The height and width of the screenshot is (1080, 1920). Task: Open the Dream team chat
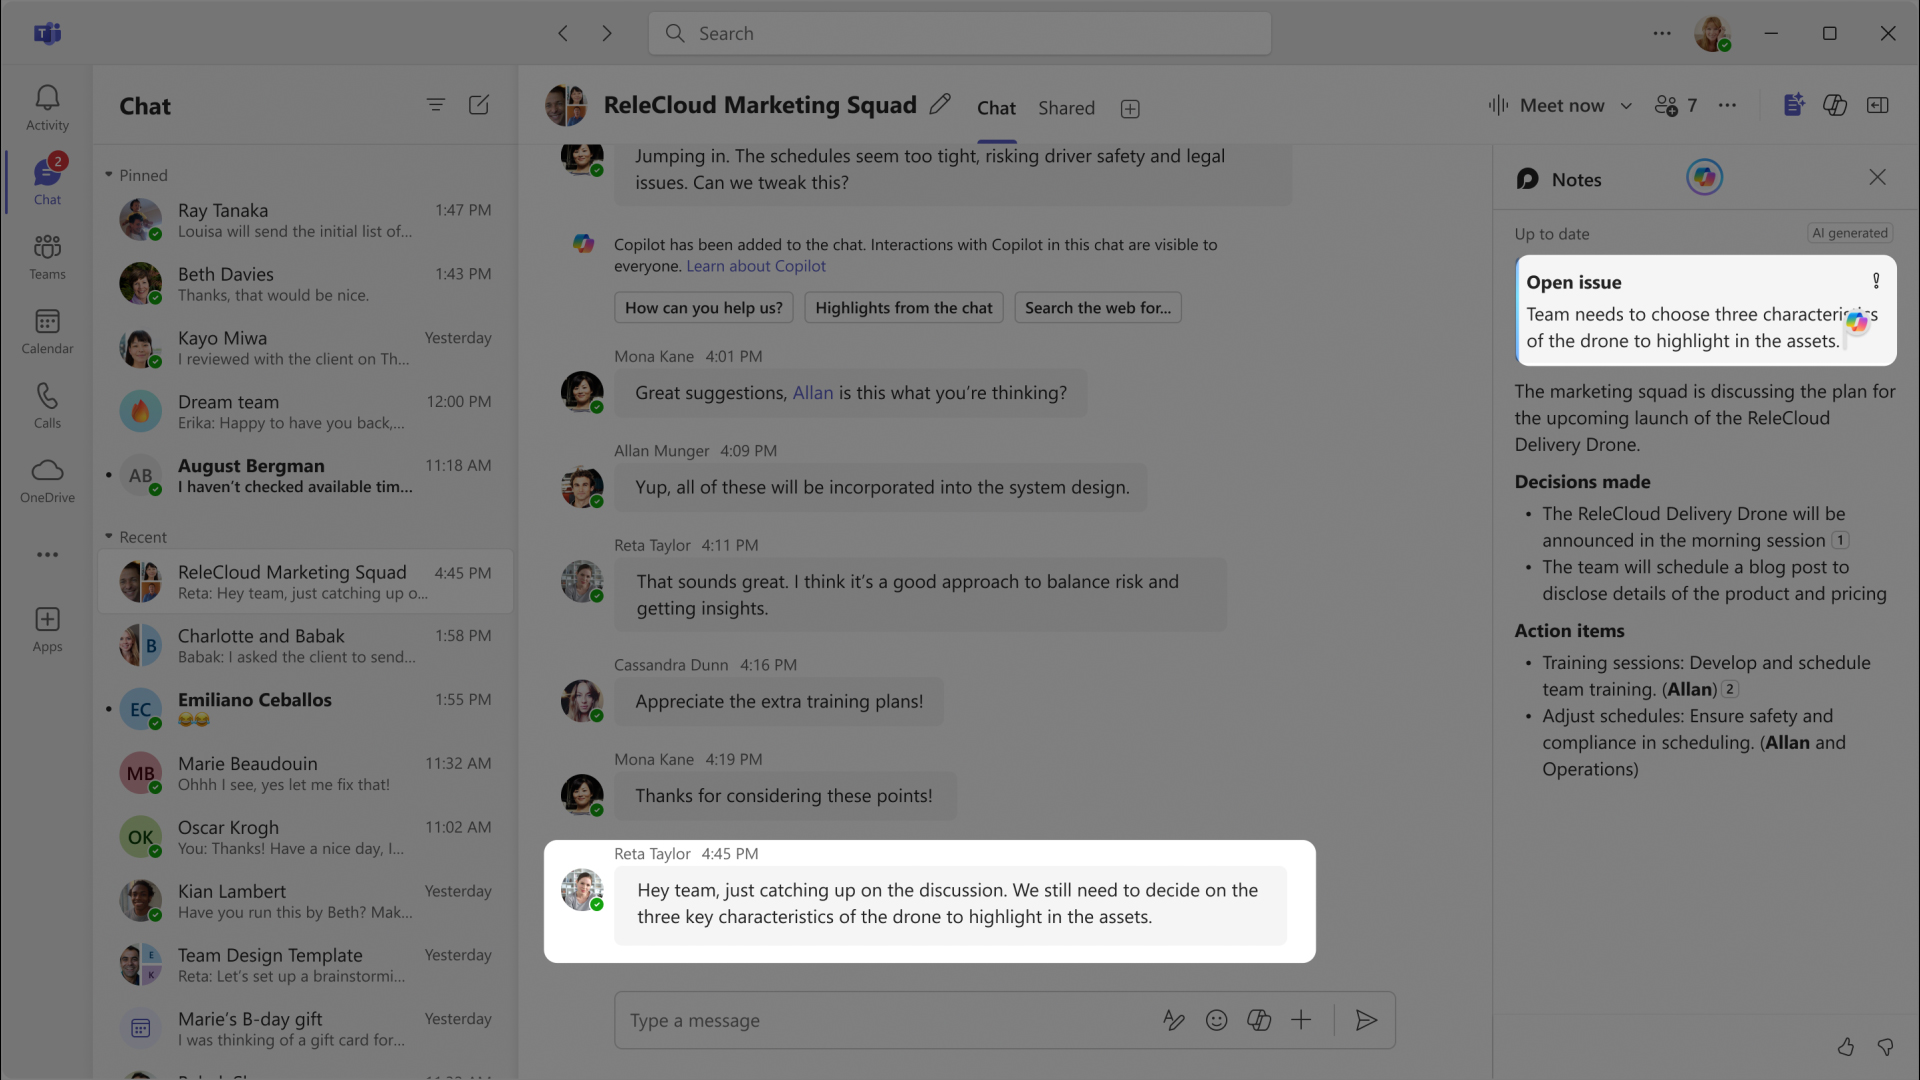tap(305, 412)
